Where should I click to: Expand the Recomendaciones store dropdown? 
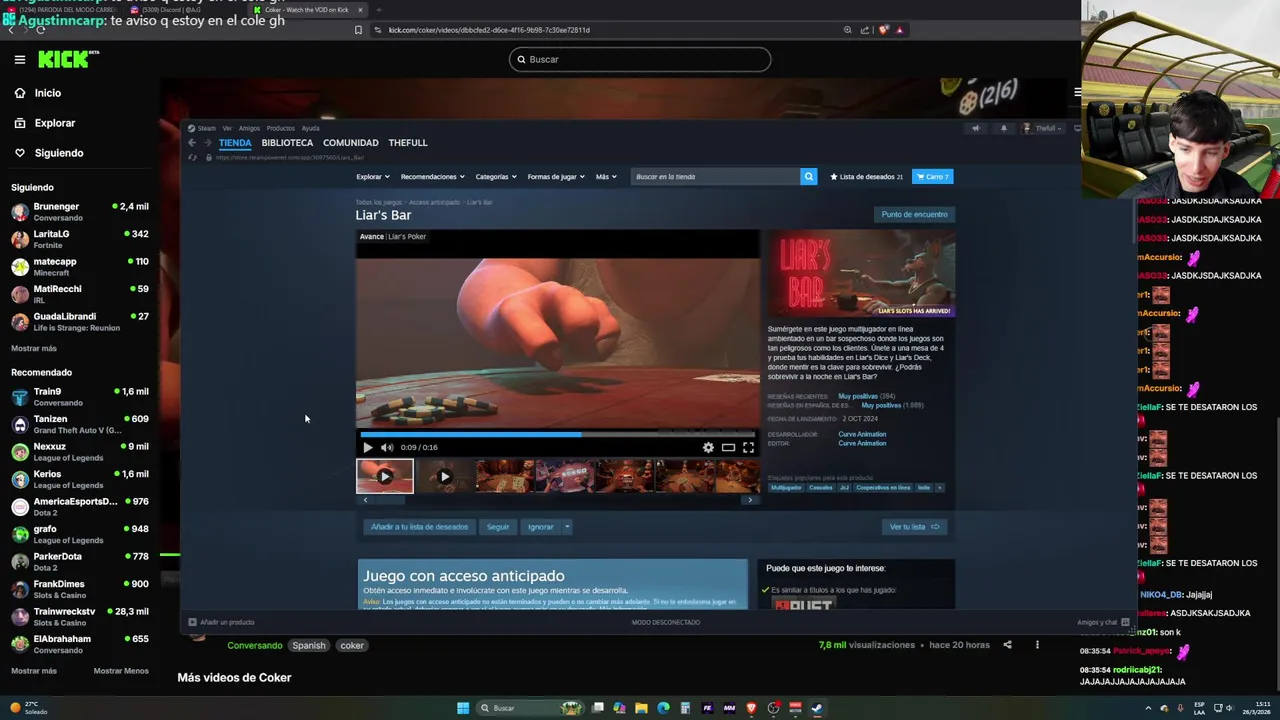(432, 177)
